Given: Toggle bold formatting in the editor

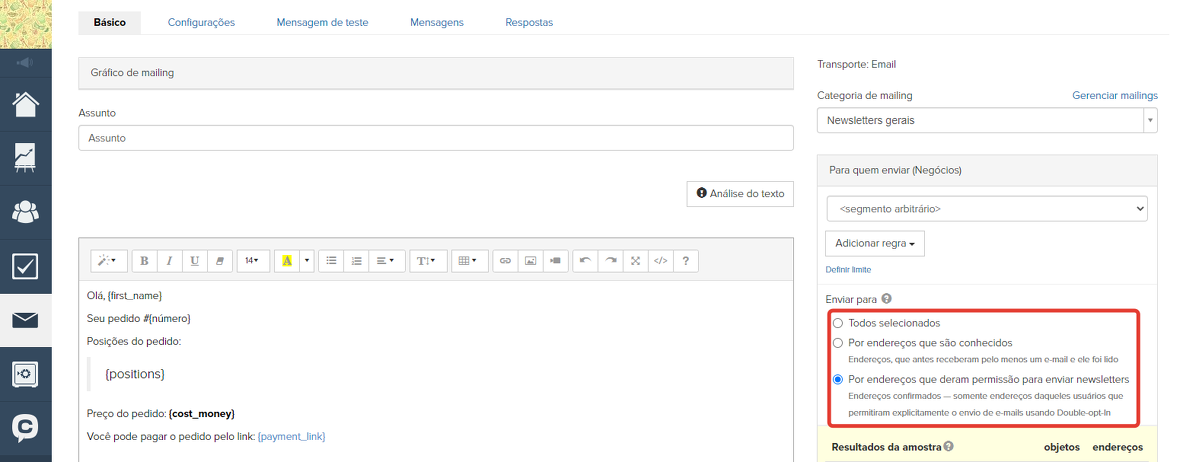Looking at the screenshot, I should [x=144, y=261].
